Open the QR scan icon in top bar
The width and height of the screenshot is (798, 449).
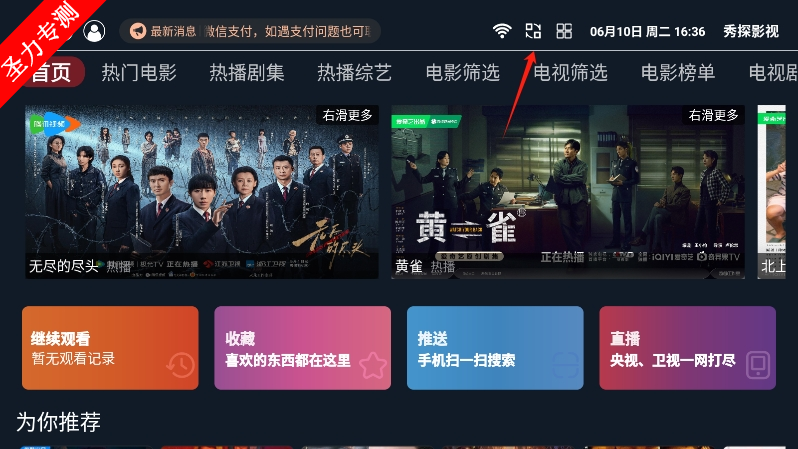point(533,31)
